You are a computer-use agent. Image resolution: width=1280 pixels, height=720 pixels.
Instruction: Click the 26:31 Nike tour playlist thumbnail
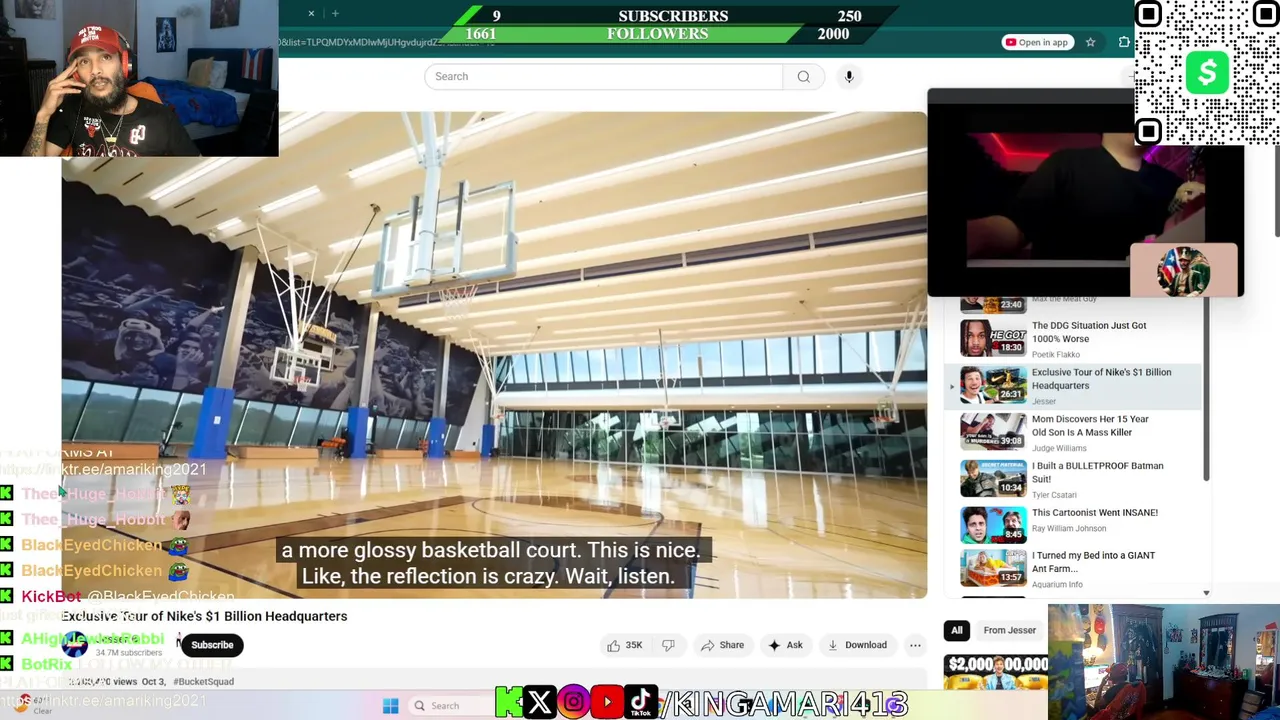(x=993, y=385)
